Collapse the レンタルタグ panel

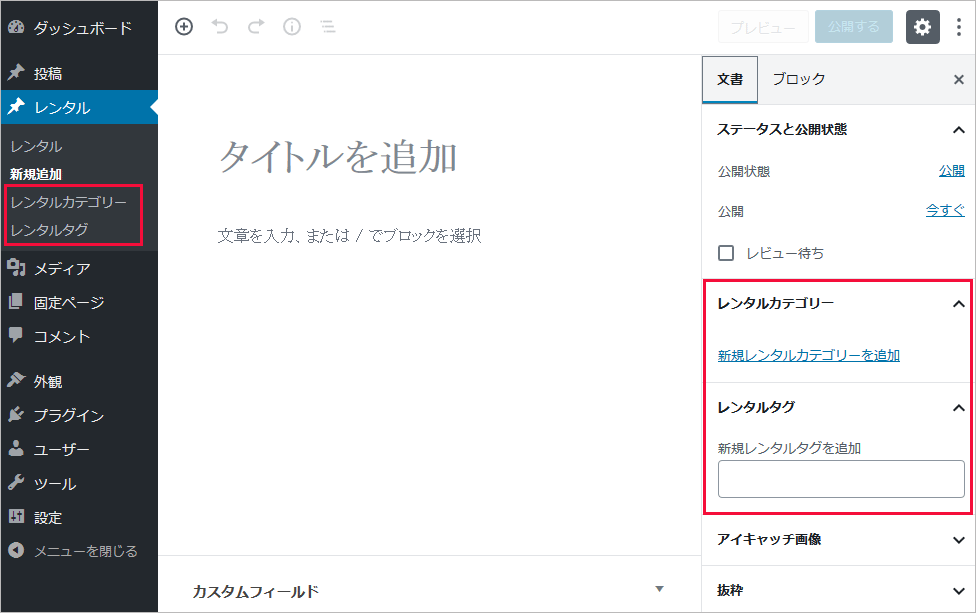(958, 407)
